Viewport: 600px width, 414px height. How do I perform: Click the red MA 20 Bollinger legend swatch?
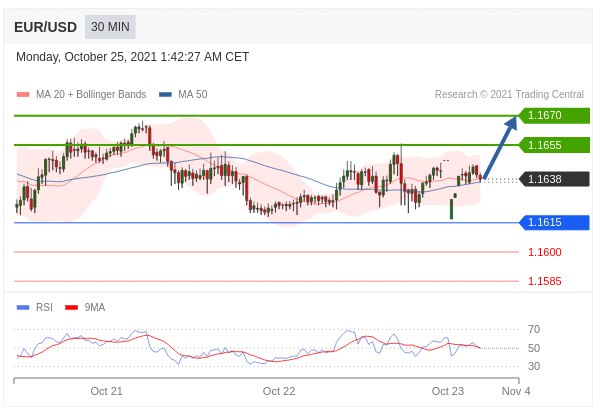point(23,95)
